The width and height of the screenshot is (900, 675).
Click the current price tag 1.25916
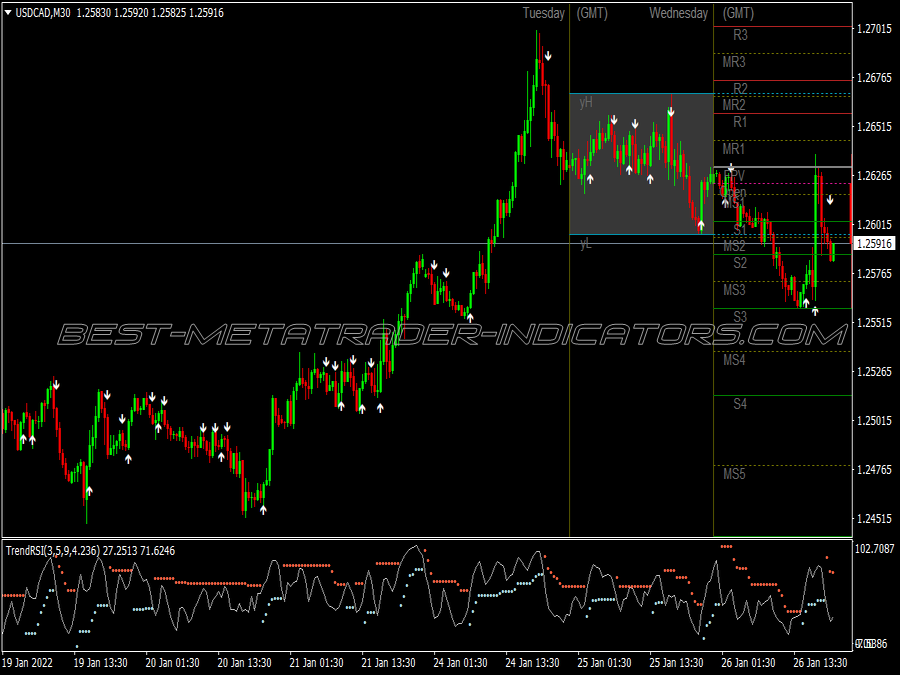[x=874, y=244]
